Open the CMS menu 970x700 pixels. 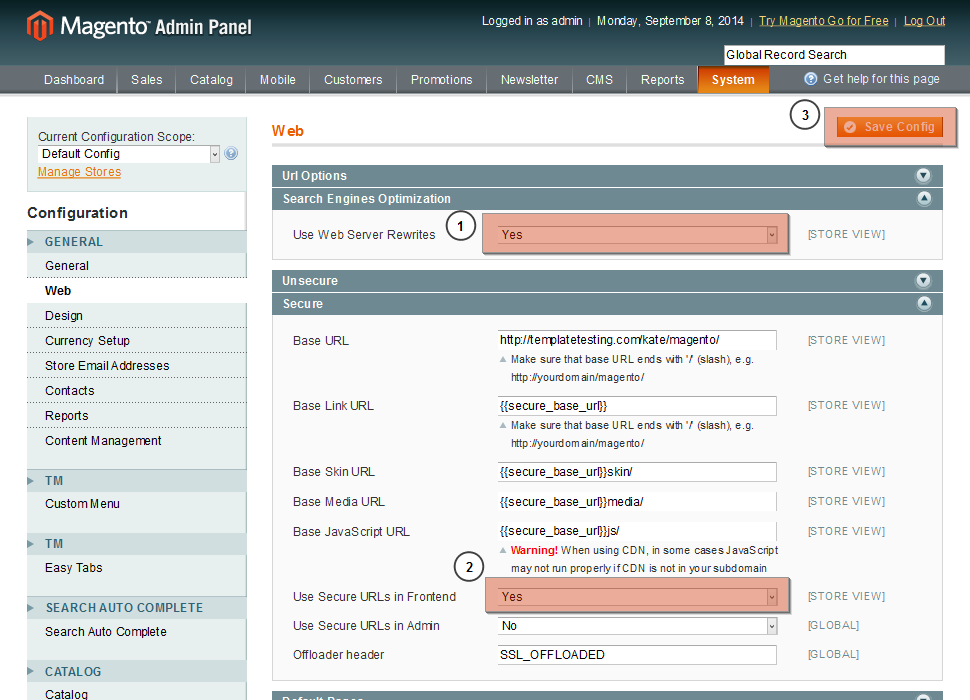coord(599,80)
